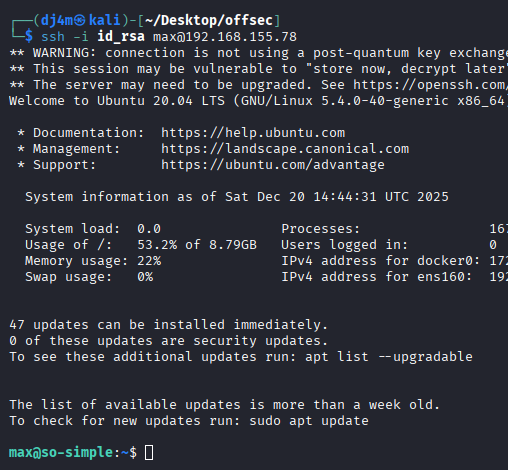
Task: Open the https://help.ubuntu.com documentation link
Action: point(253,133)
